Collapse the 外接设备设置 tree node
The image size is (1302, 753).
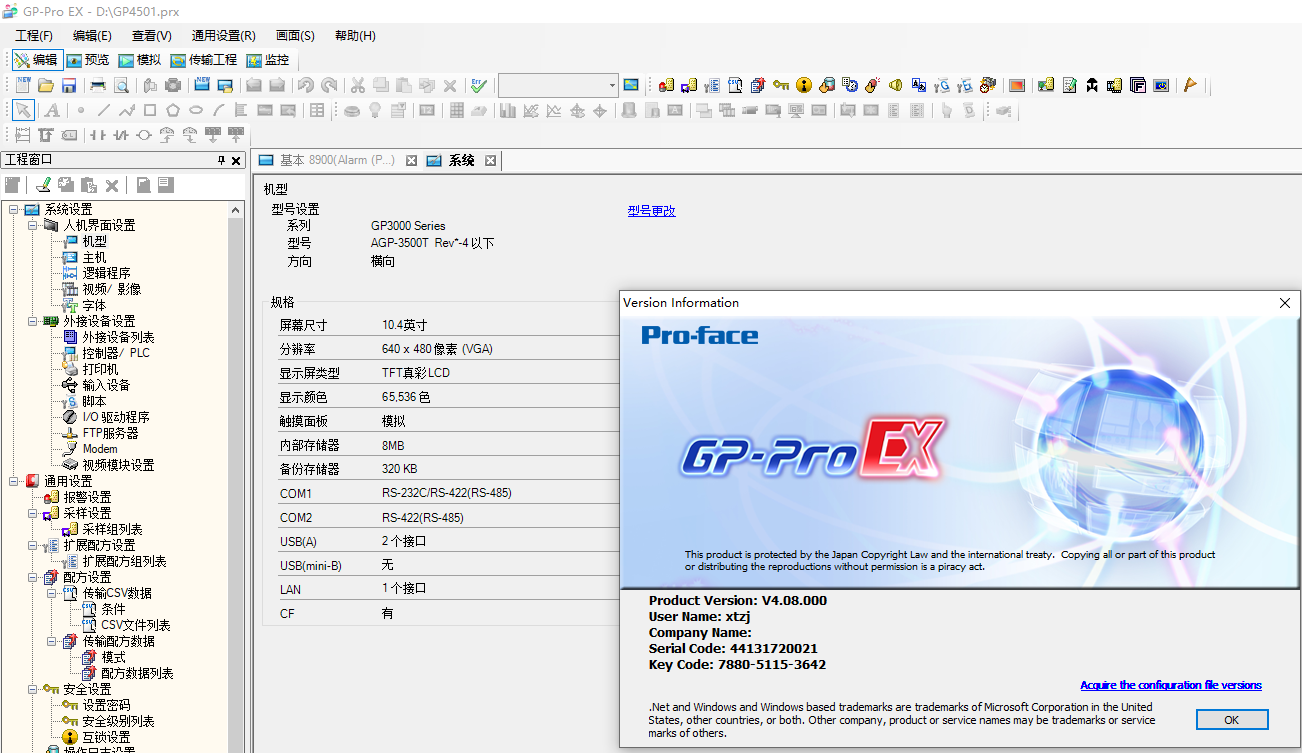pyautogui.click(x=33, y=321)
